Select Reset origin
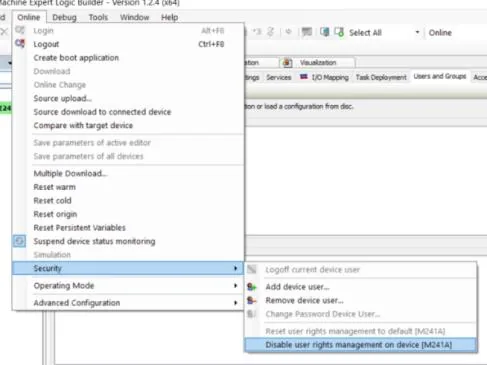487x365 pixels. point(128,214)
